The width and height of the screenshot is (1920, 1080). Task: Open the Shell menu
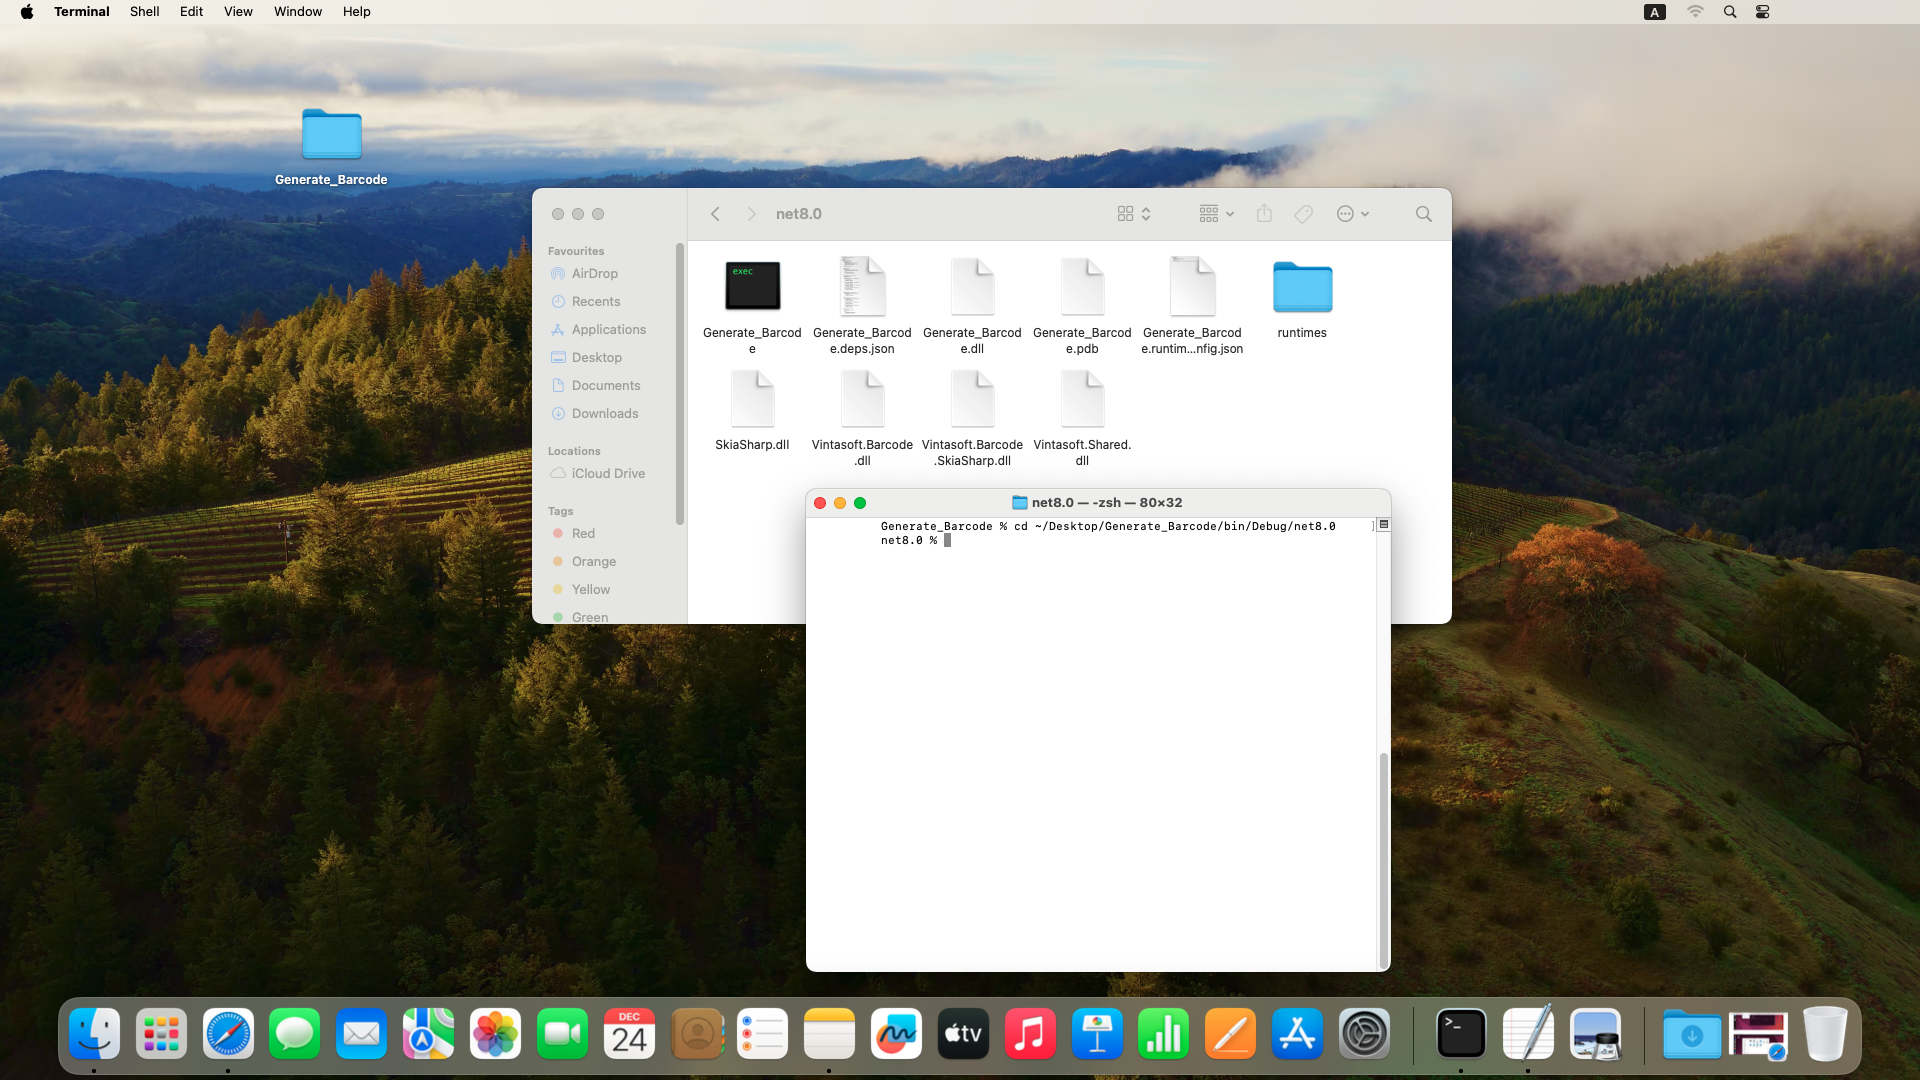(x=144, y=12)
